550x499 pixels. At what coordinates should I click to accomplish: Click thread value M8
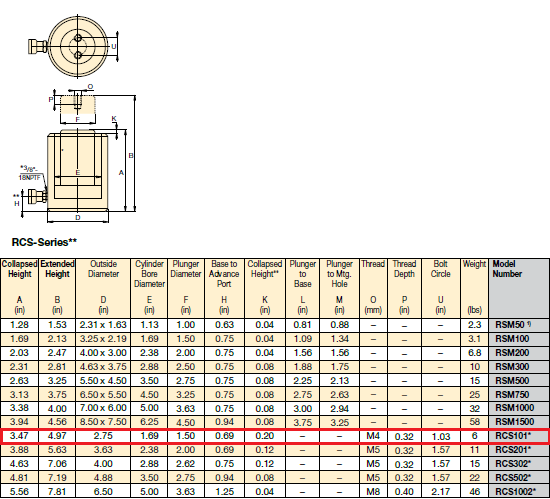[x=373, y=492]
